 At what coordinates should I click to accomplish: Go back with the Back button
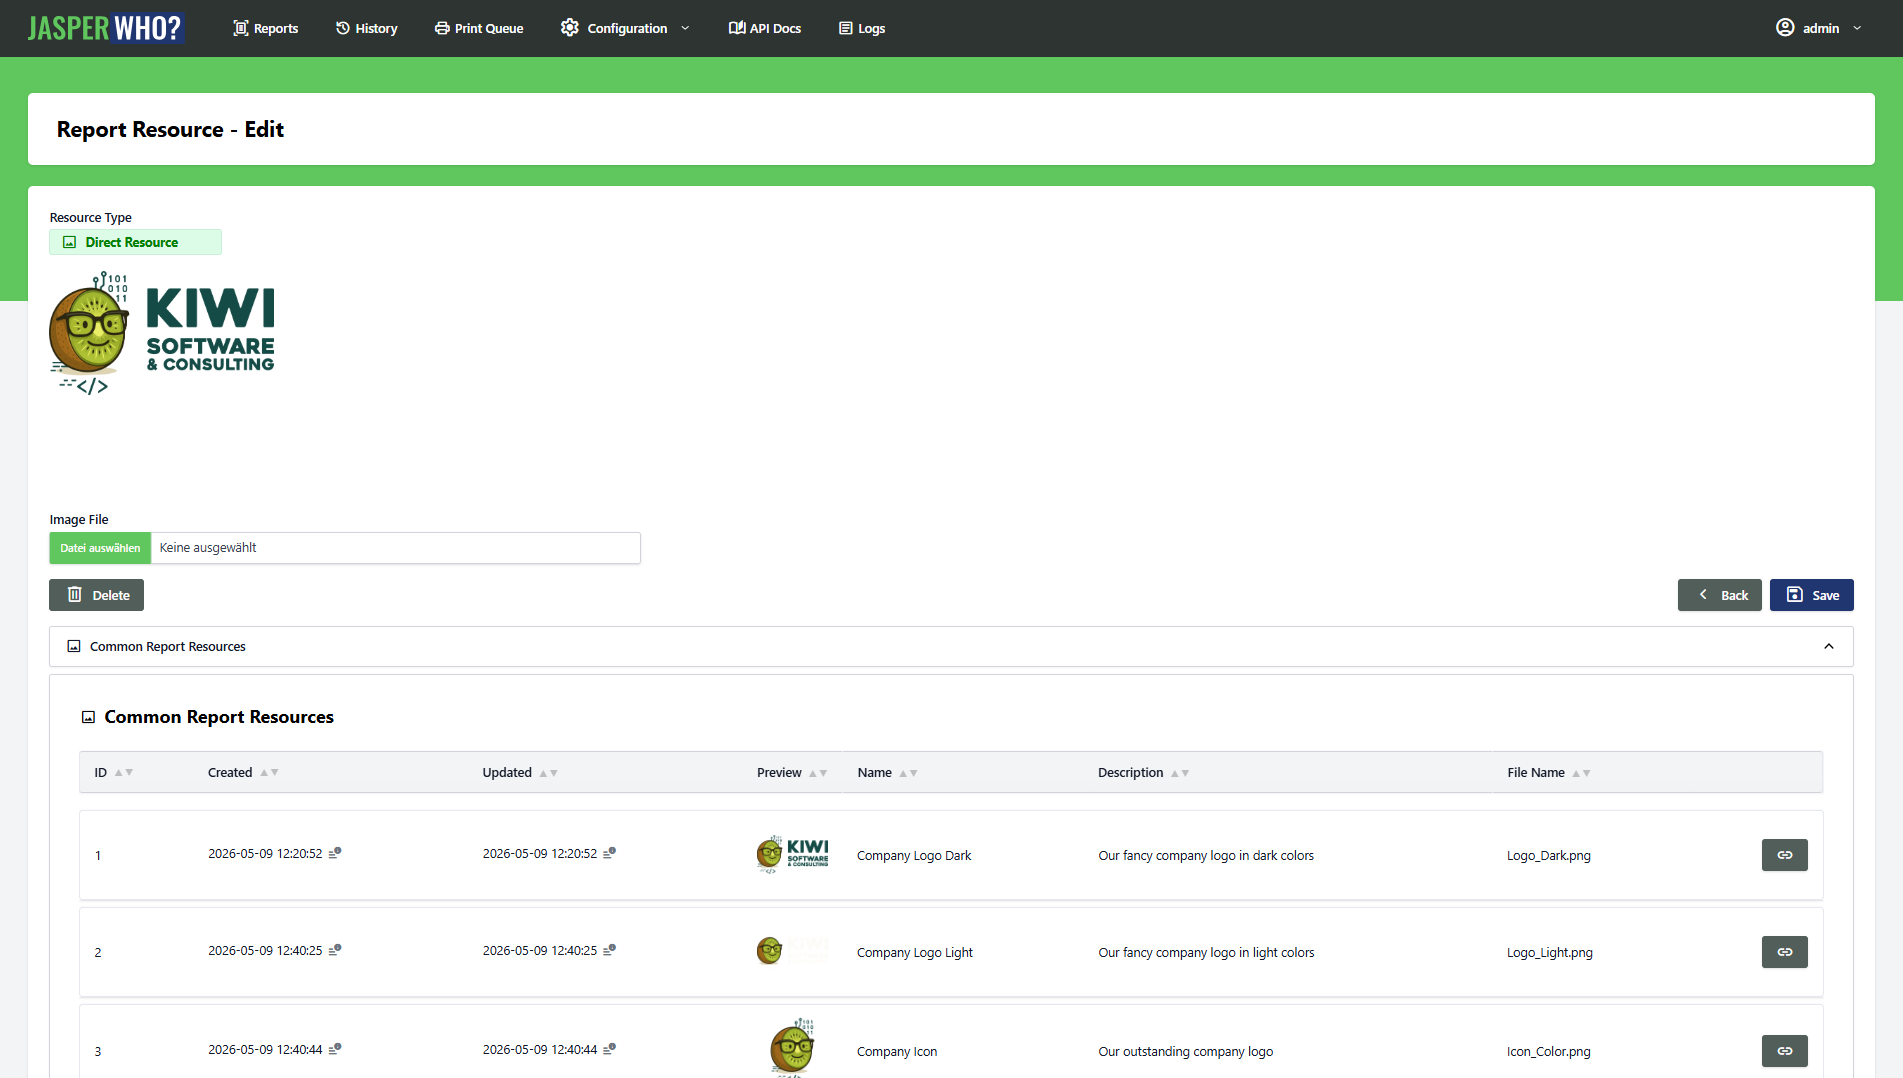click(1719, 595)
